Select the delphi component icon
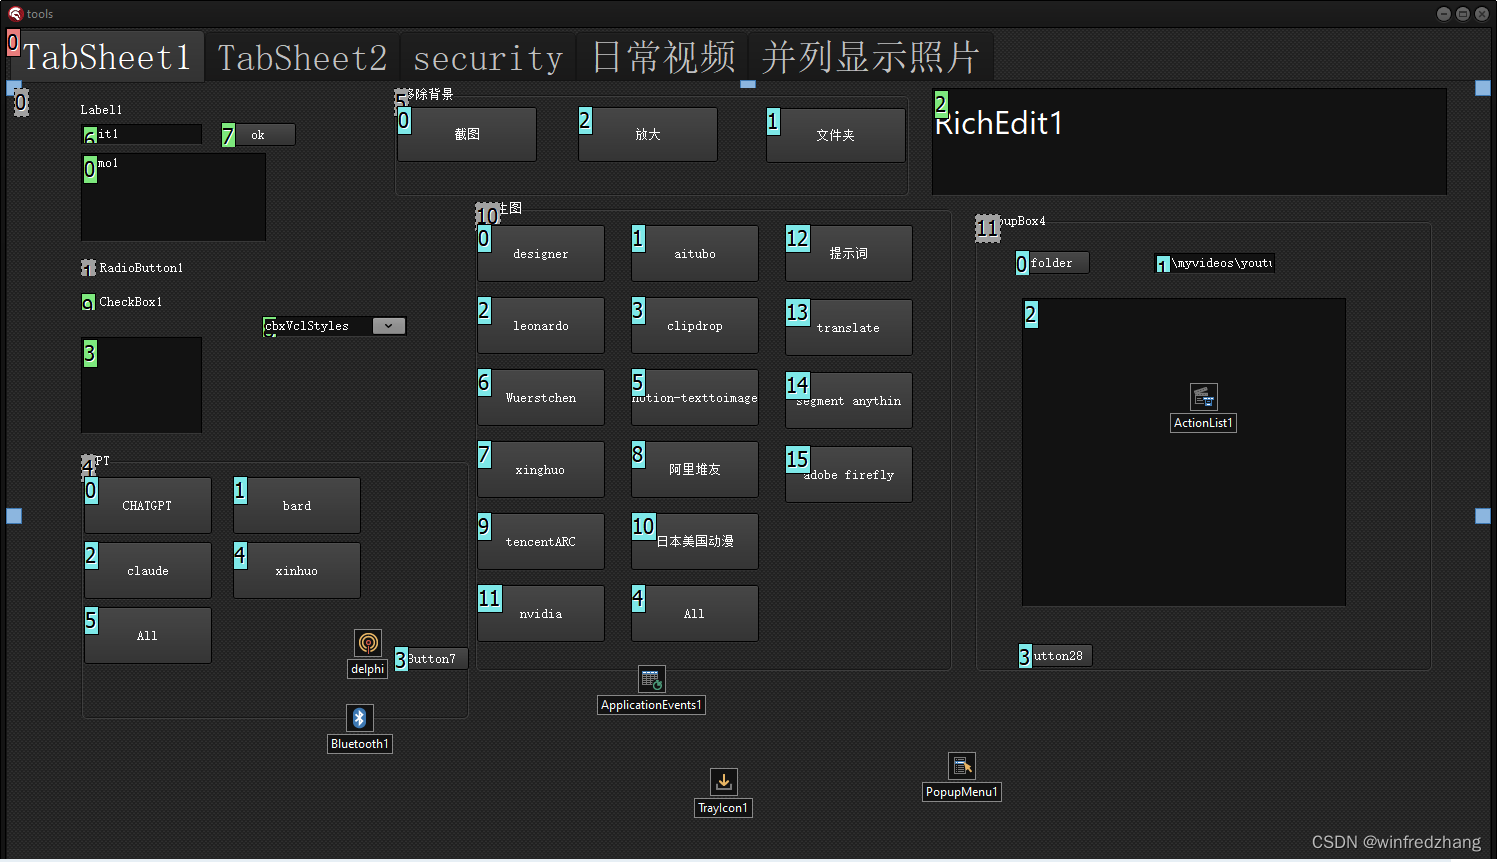This screenshot has height=862, width=1497. tap(368, 643)
